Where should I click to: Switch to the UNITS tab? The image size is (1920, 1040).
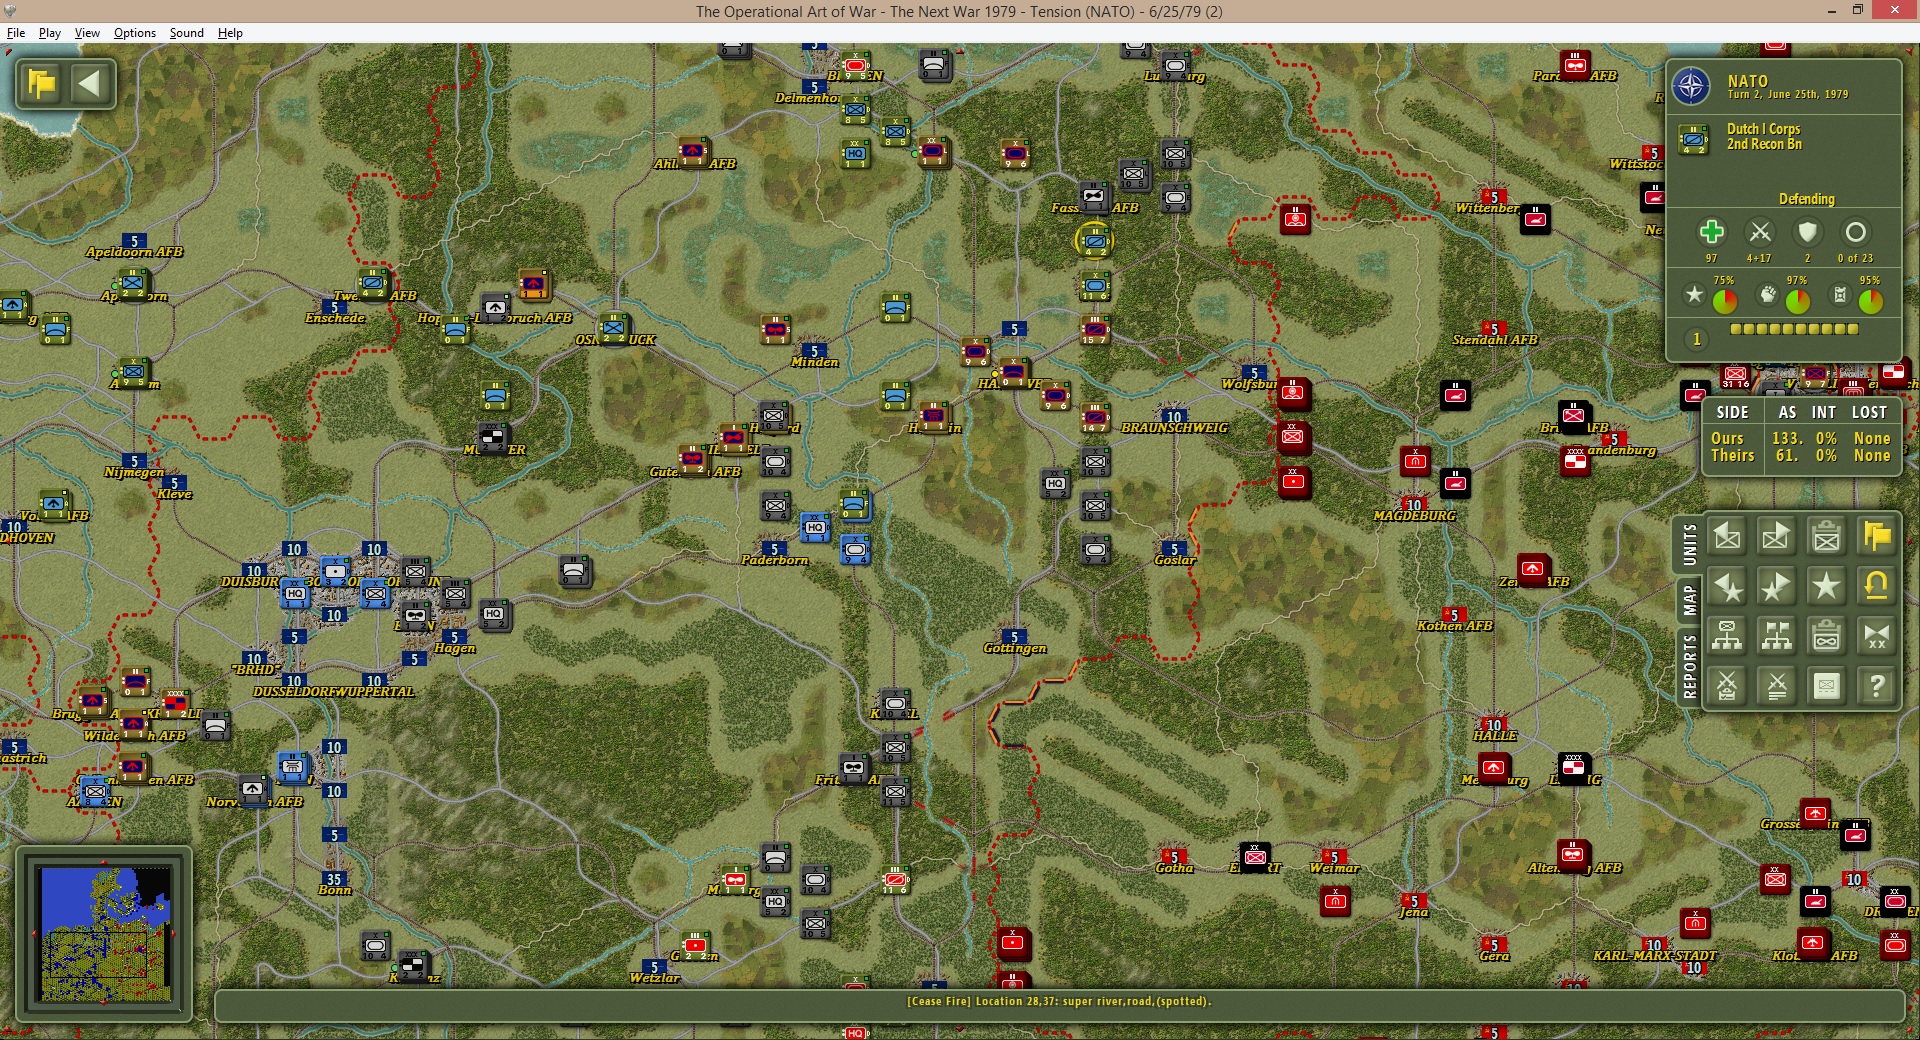coord(1689,544)
